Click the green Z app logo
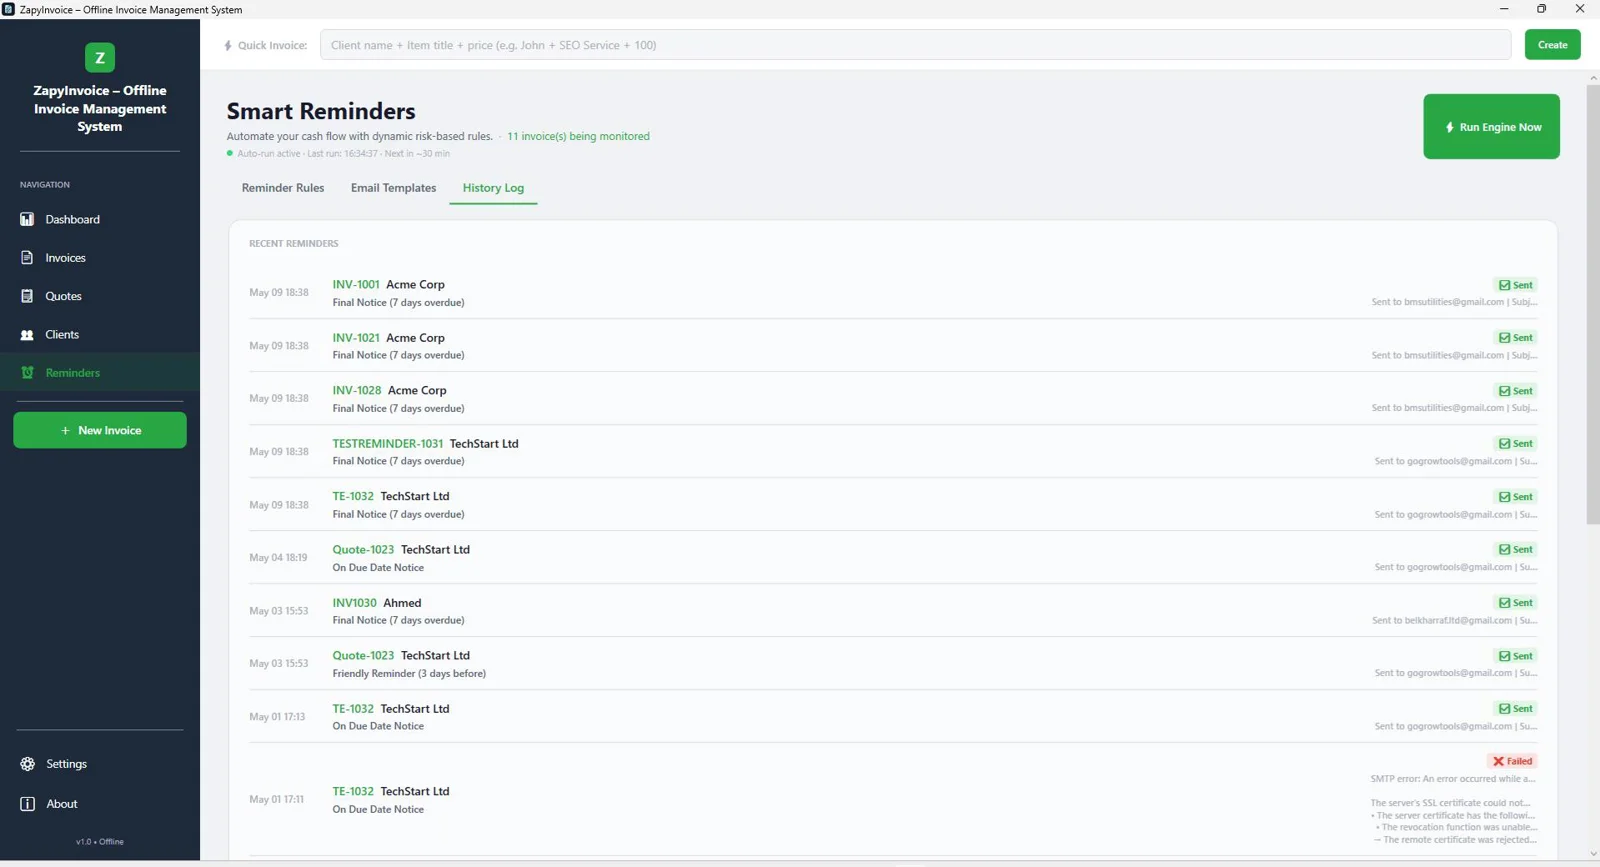 point(99,58)
